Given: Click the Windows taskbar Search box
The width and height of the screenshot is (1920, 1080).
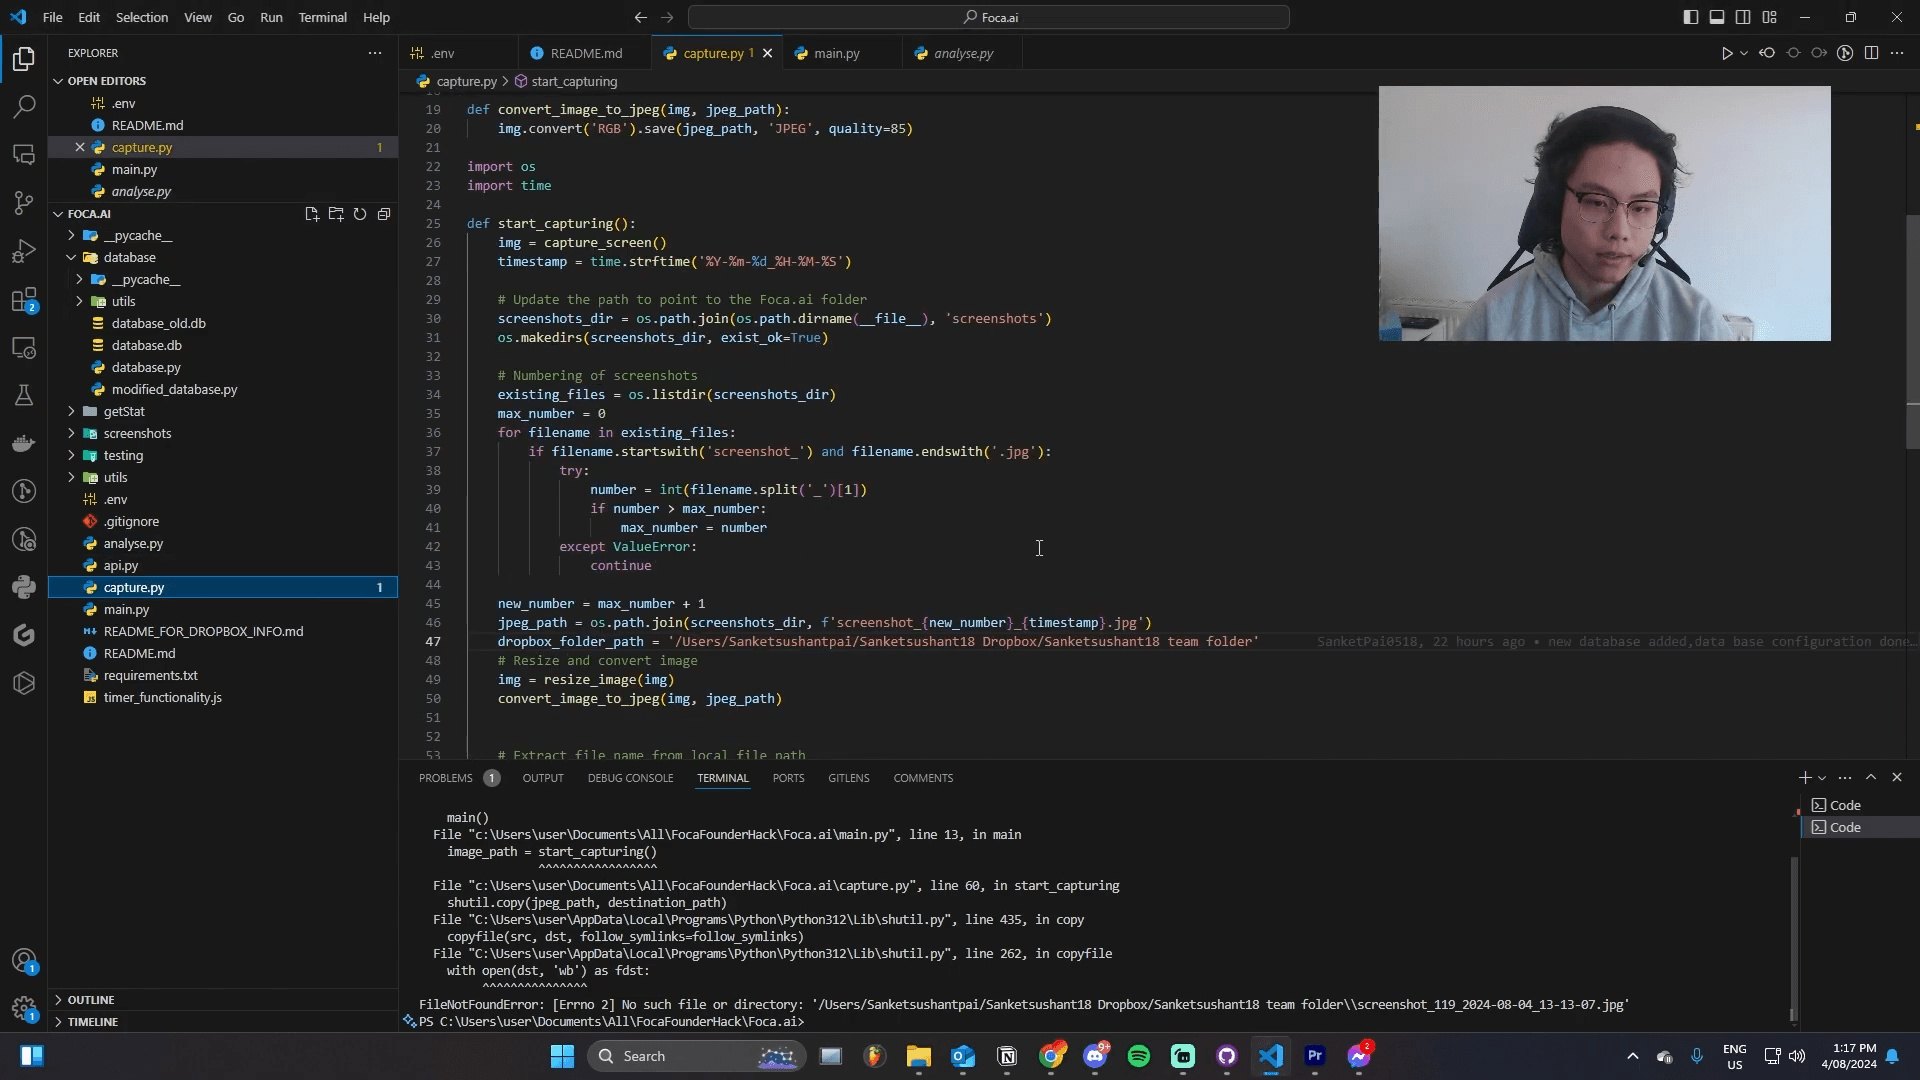Looking at the screenshot, I should tap(696, 1056).
